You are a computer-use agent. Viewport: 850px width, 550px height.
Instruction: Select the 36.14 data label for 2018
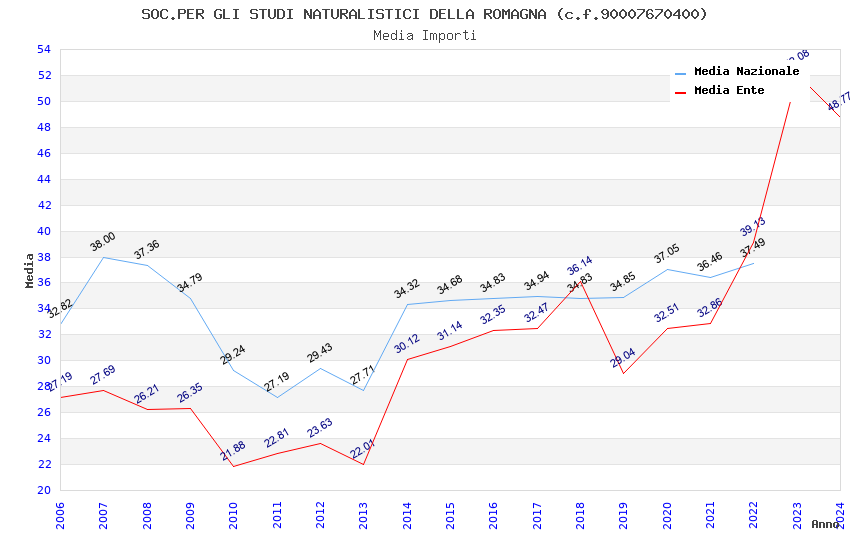(x=580, y=266)
